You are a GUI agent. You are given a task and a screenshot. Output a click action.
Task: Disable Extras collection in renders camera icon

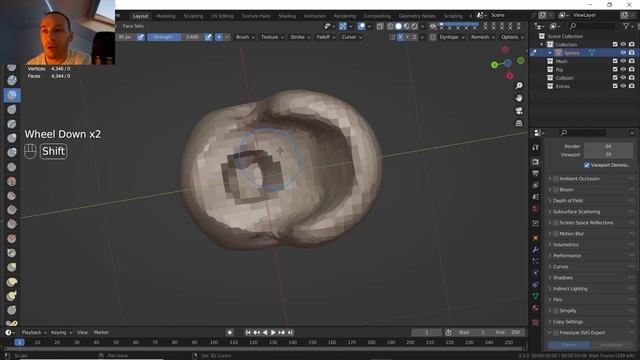[632, 86]
